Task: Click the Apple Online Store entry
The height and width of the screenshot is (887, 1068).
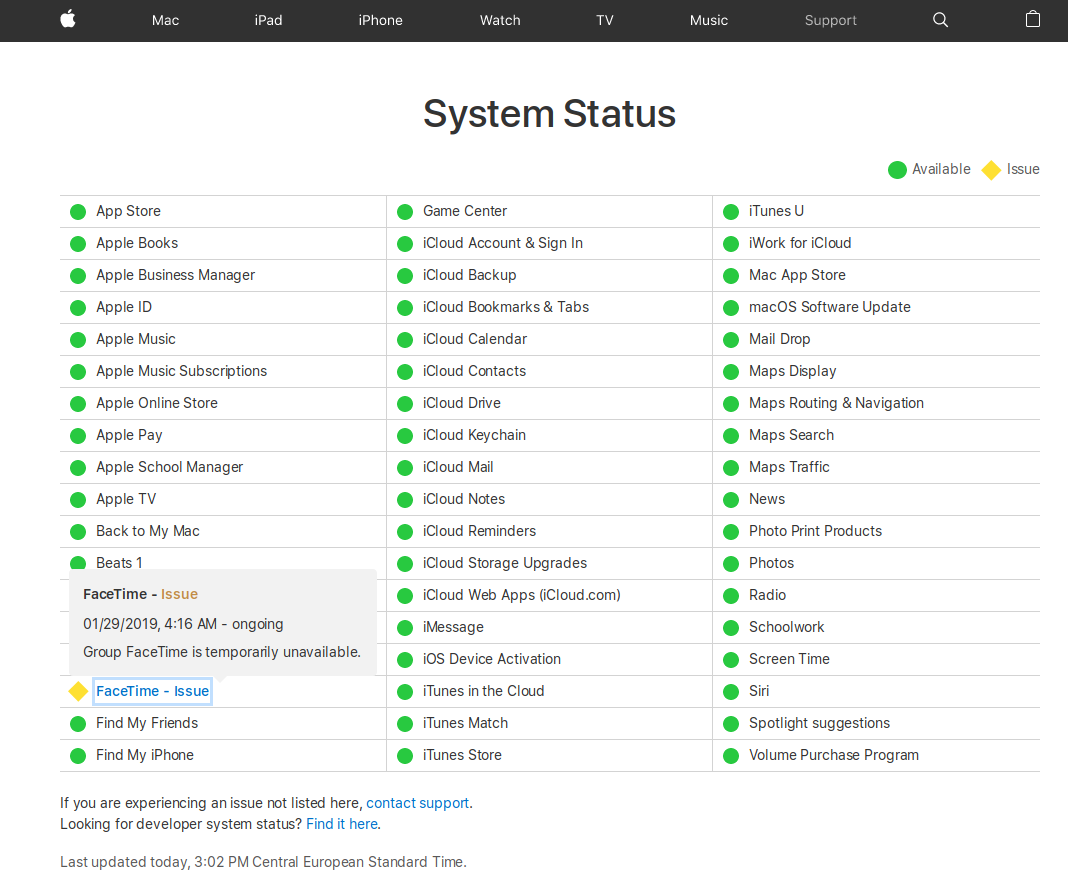Action: pos(157,403)
